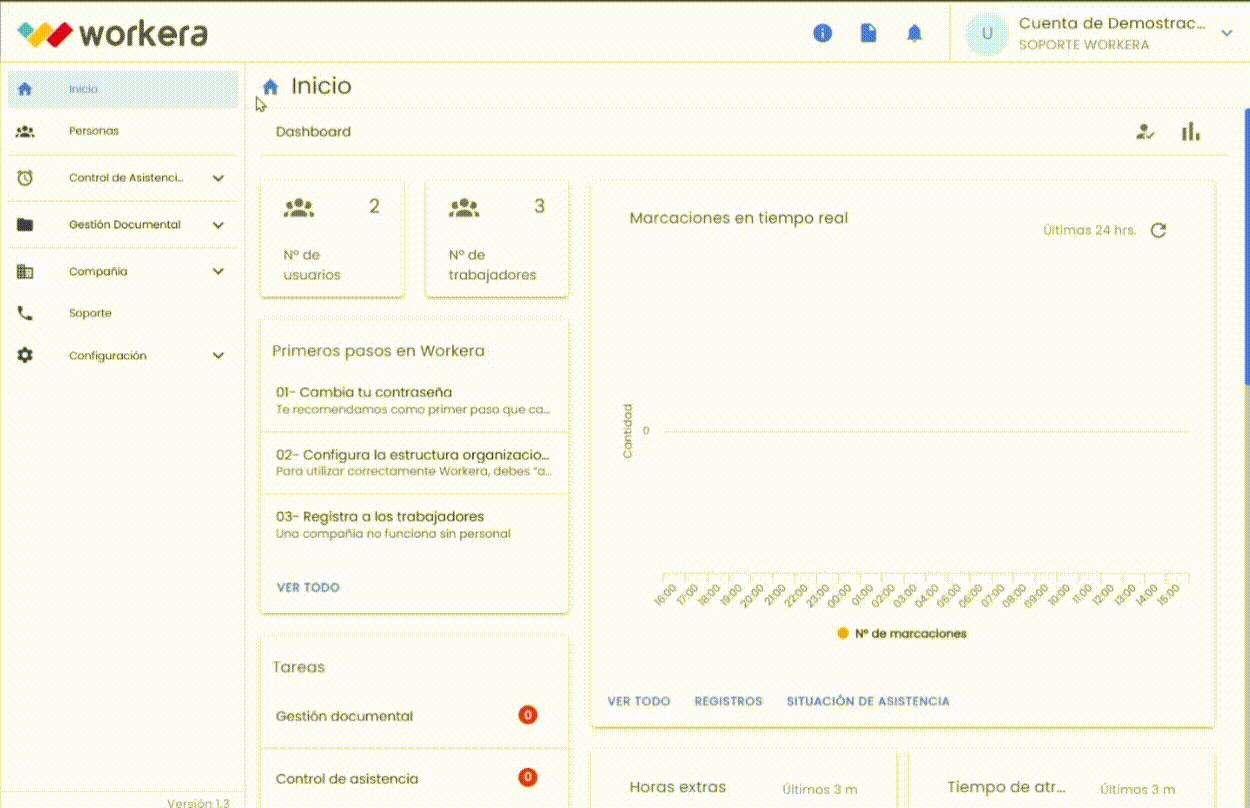Screen dimensions: 1250x808
Task: Click the Nº de trabajadores group icon
Action: (464, 208)
